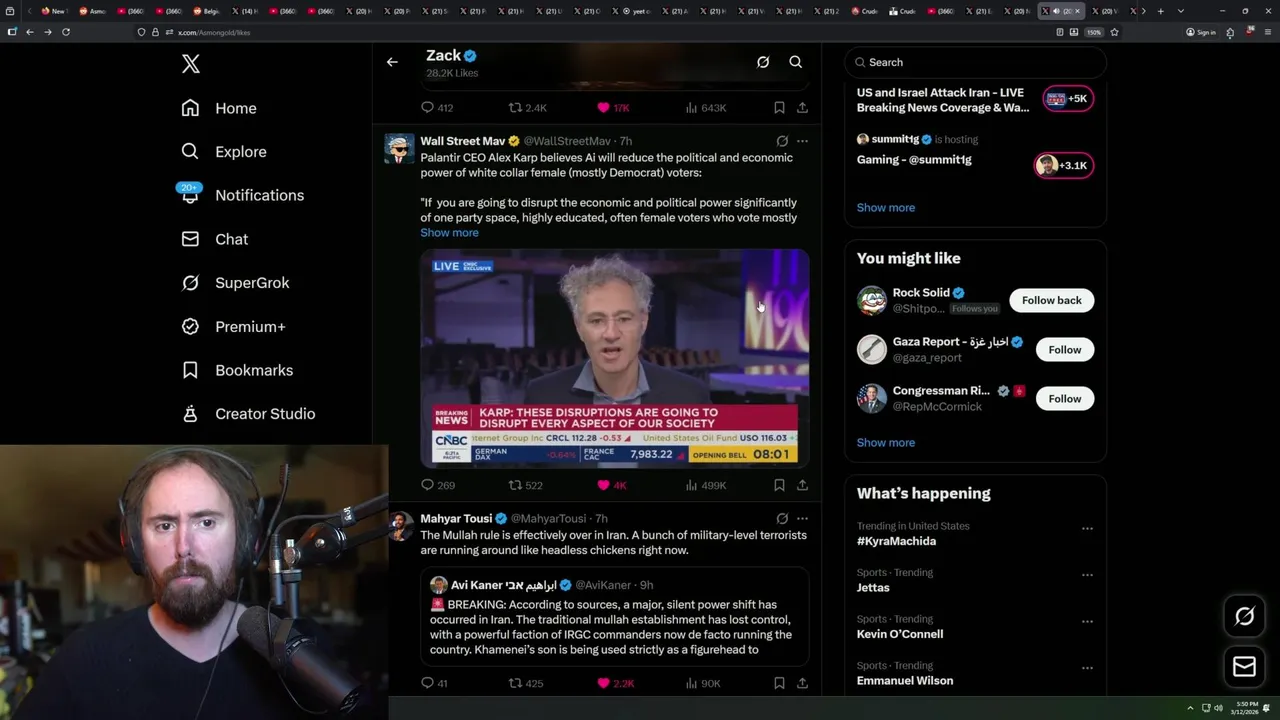
Task: Open Wall Street Mav author name link
Action: [x=463, y=141]
